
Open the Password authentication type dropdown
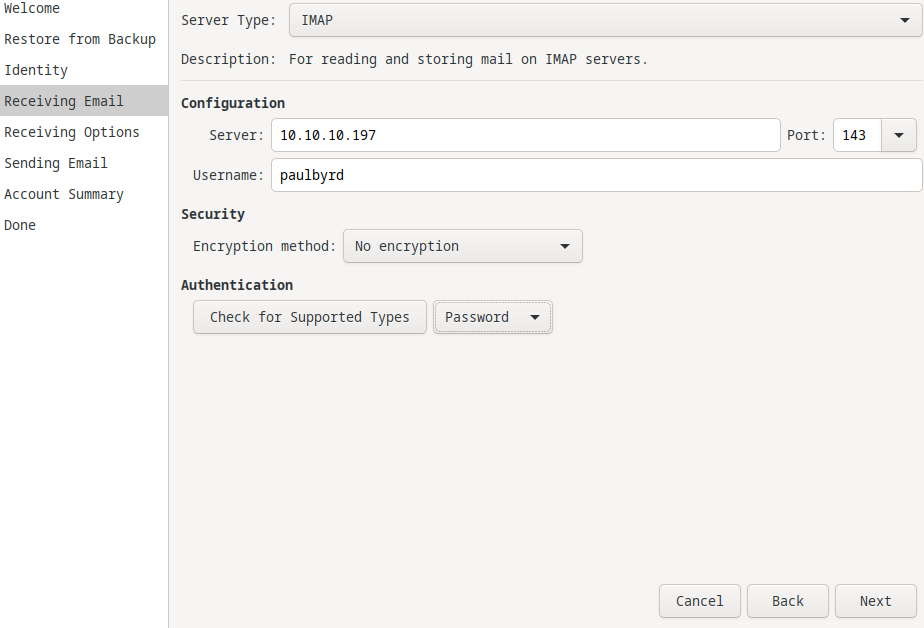click(492, 317)
